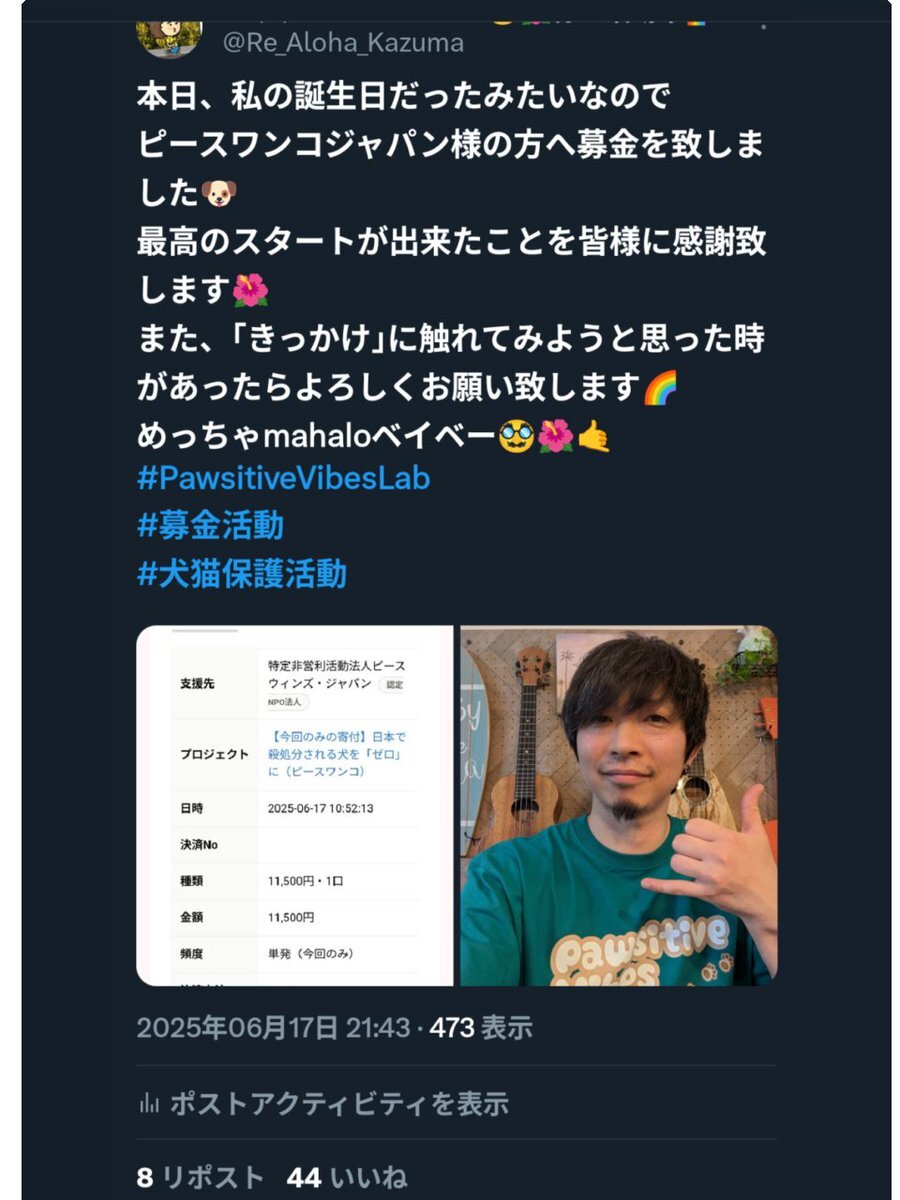Viewport: 900px width, 1200px height.
Task: Open the @Re_Aloha_Kazuma handle
Action: coord(342,43)
